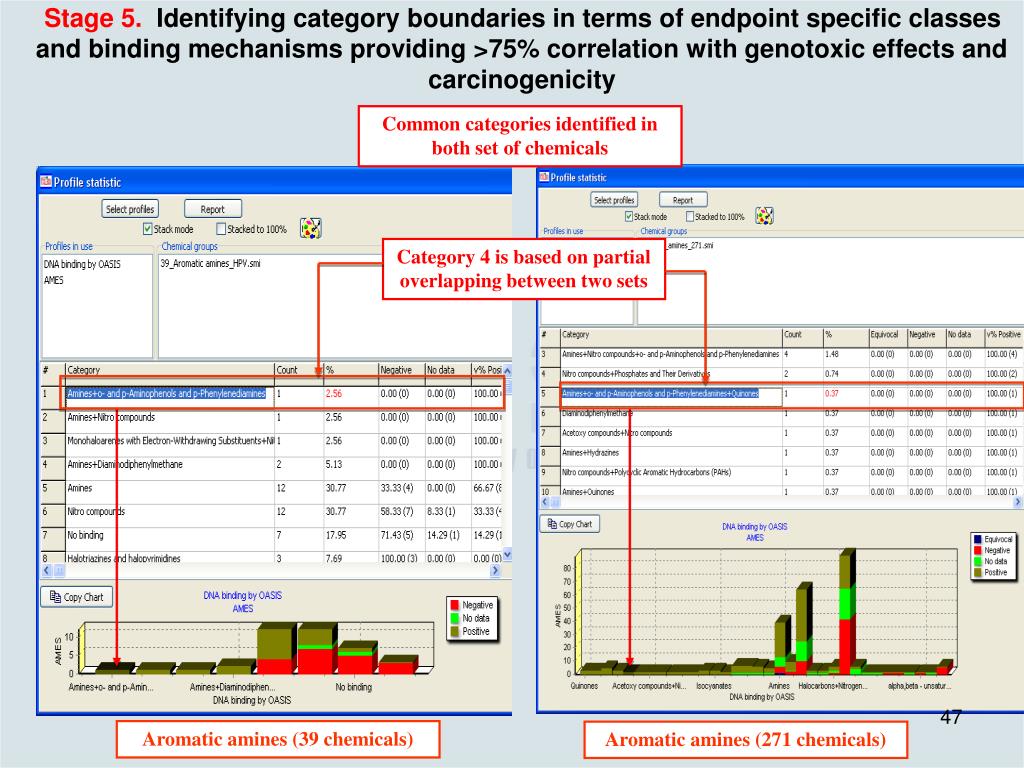Image resolution: width=1024 pixels, height=768 pixels.
Task: Click copy icon on left Copy Chart button
Action: click(x=55, y=597)
